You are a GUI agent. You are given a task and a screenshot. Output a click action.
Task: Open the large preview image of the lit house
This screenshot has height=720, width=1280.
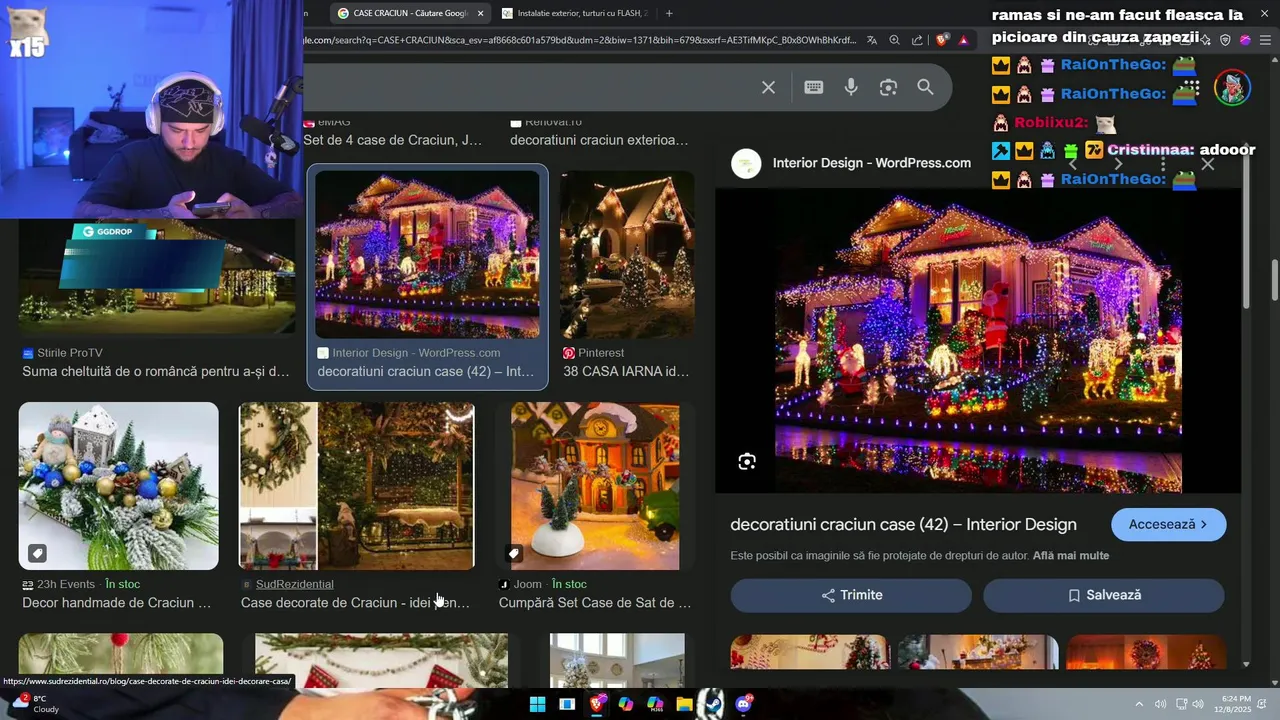pyautogui.click(x=978, y=341)
